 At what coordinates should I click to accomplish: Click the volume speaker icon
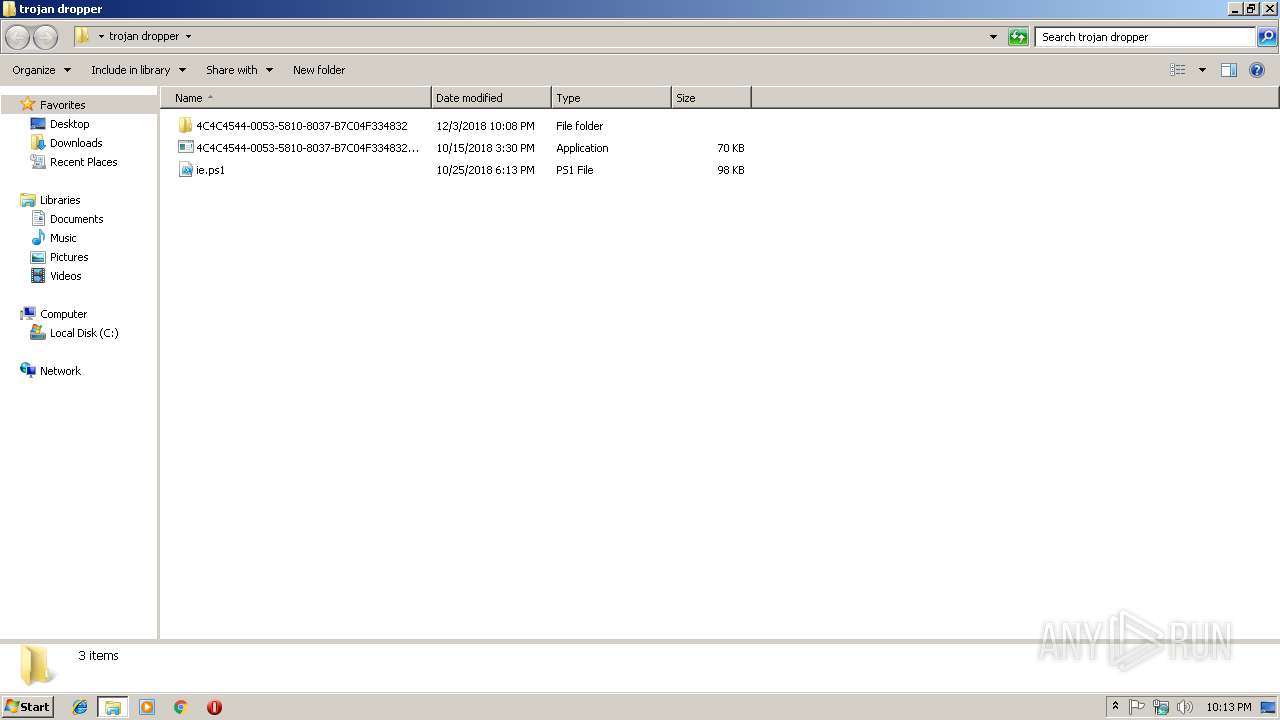(1185, 707)
